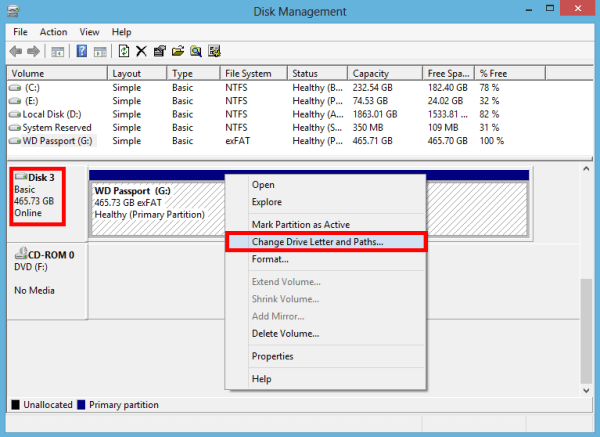Click the Disk Management title bar app icon
This screenshot has width=600, height=437.
pyautogui.click(x=13, y=11)
